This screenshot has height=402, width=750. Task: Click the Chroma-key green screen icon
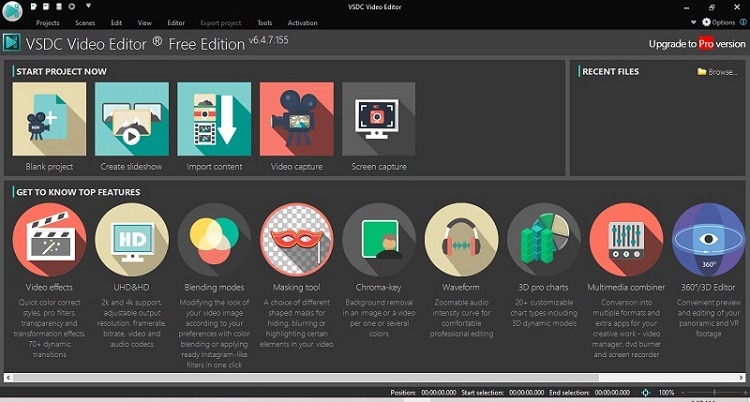coord(379,239)
